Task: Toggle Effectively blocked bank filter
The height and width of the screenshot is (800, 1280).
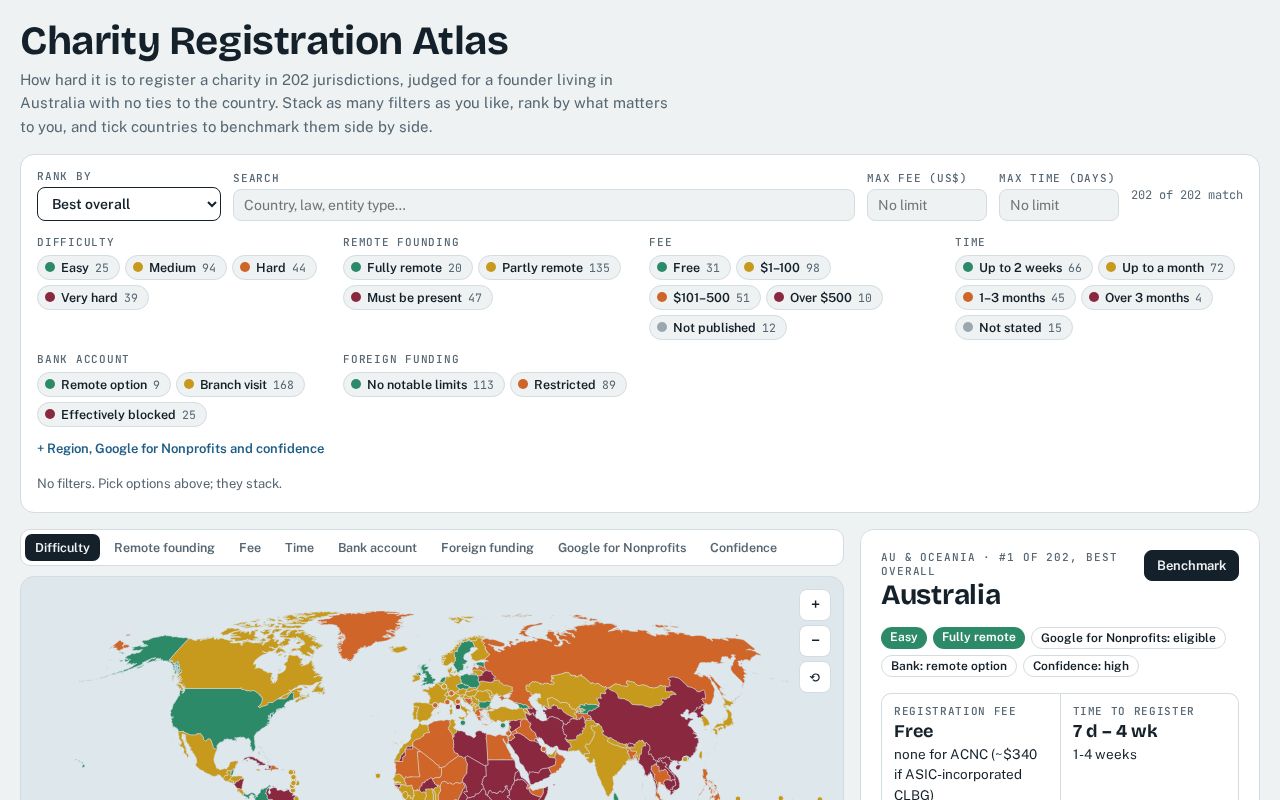Action: (x=122, y=415)
